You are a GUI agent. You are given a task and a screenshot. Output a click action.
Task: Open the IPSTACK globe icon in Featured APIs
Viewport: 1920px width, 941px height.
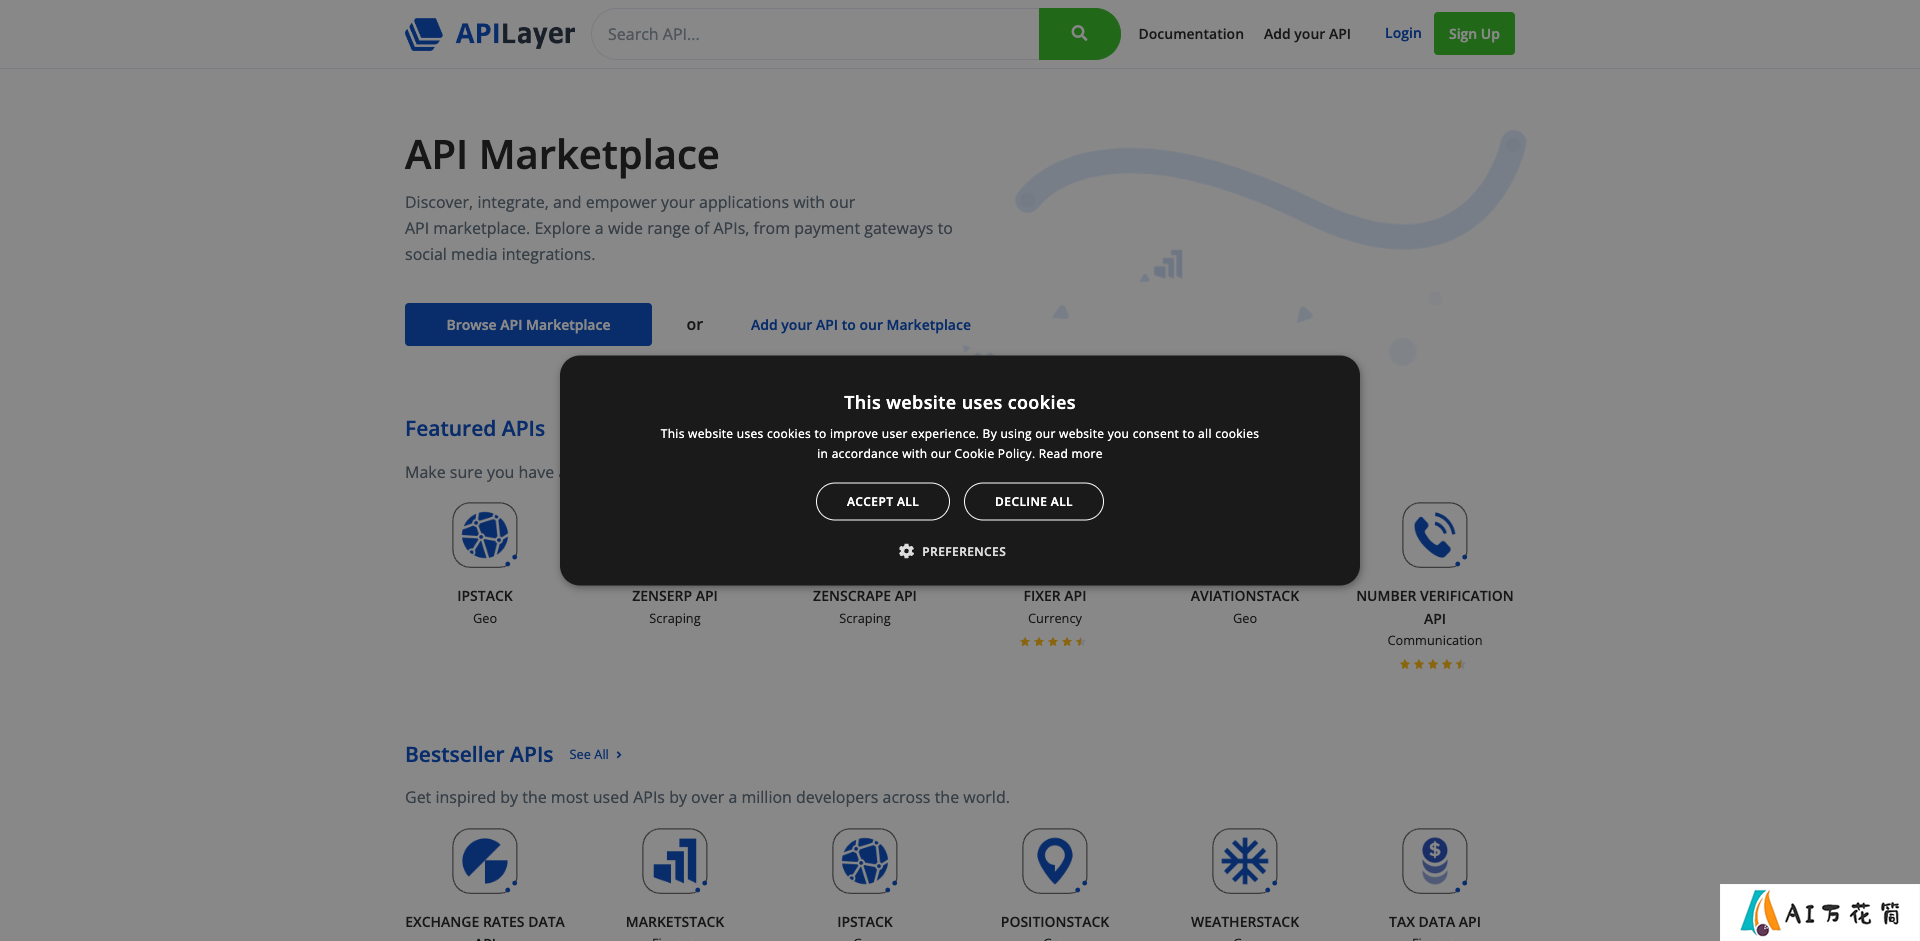coord(485,535)
